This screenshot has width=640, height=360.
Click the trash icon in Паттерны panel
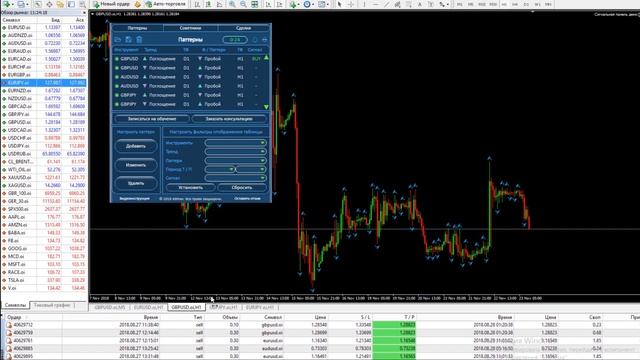click(139, 40)
